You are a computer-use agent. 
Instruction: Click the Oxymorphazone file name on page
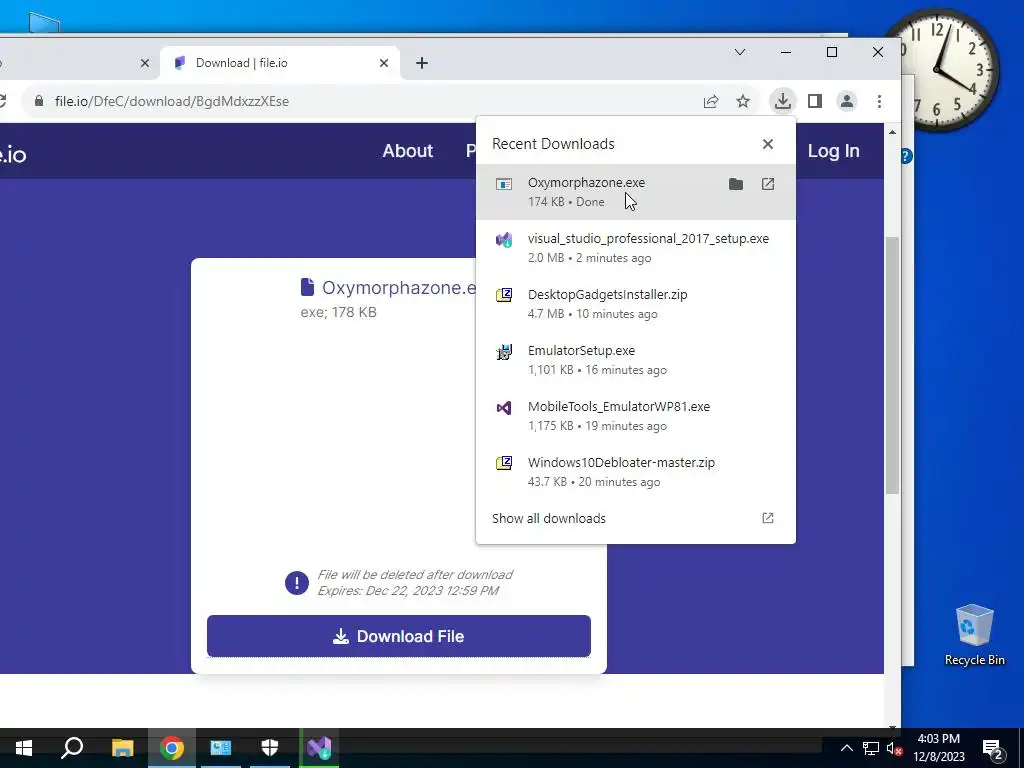point(398,287)
